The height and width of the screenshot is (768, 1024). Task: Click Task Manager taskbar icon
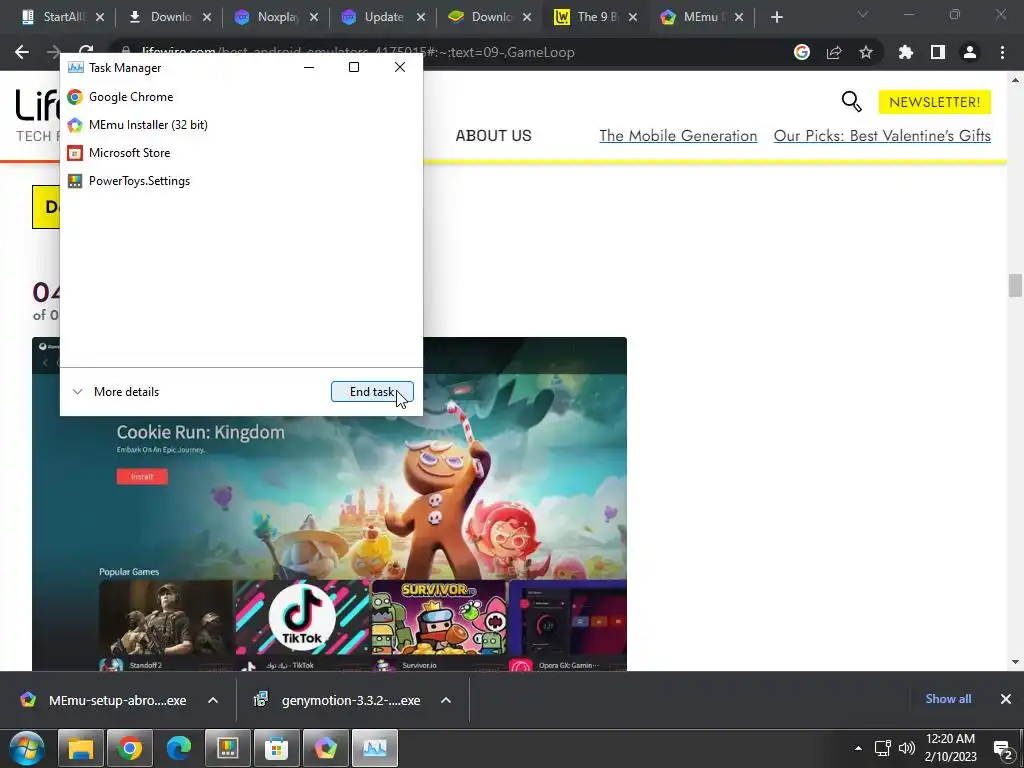click(375, 748)
